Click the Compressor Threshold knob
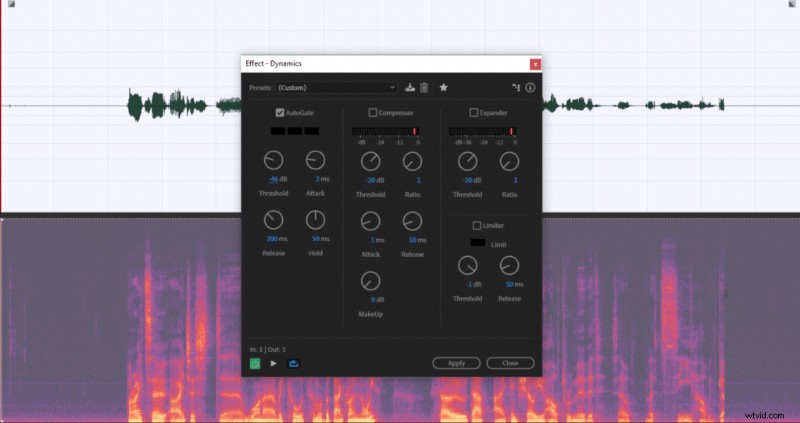This screenshot has width=800, height=423. point(370,161)
